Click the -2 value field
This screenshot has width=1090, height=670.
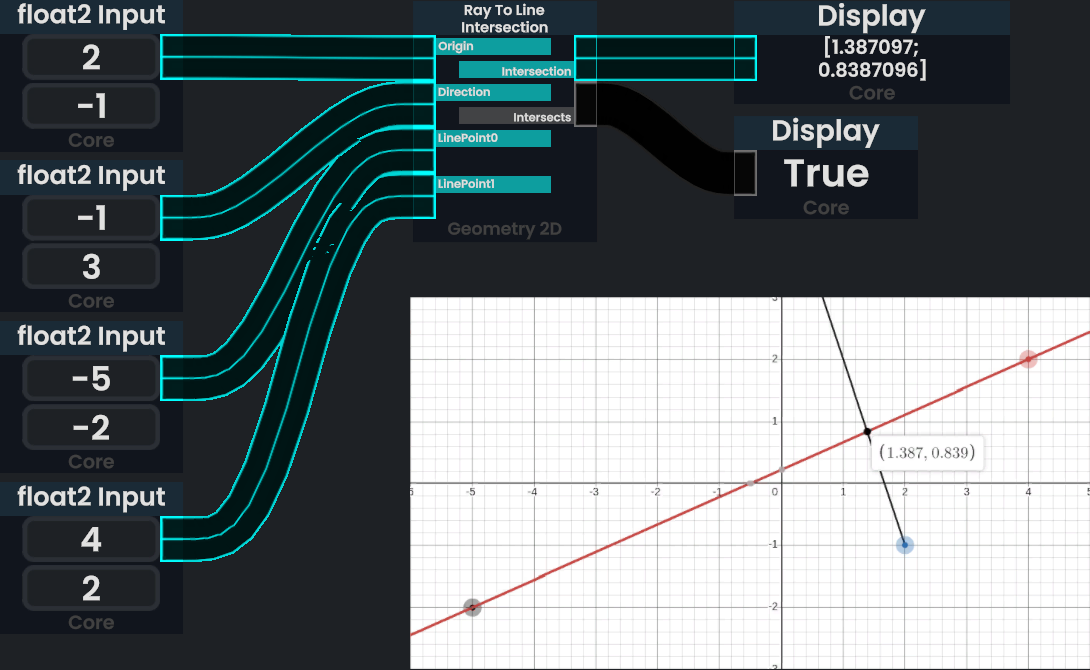[x=91, y=428]
